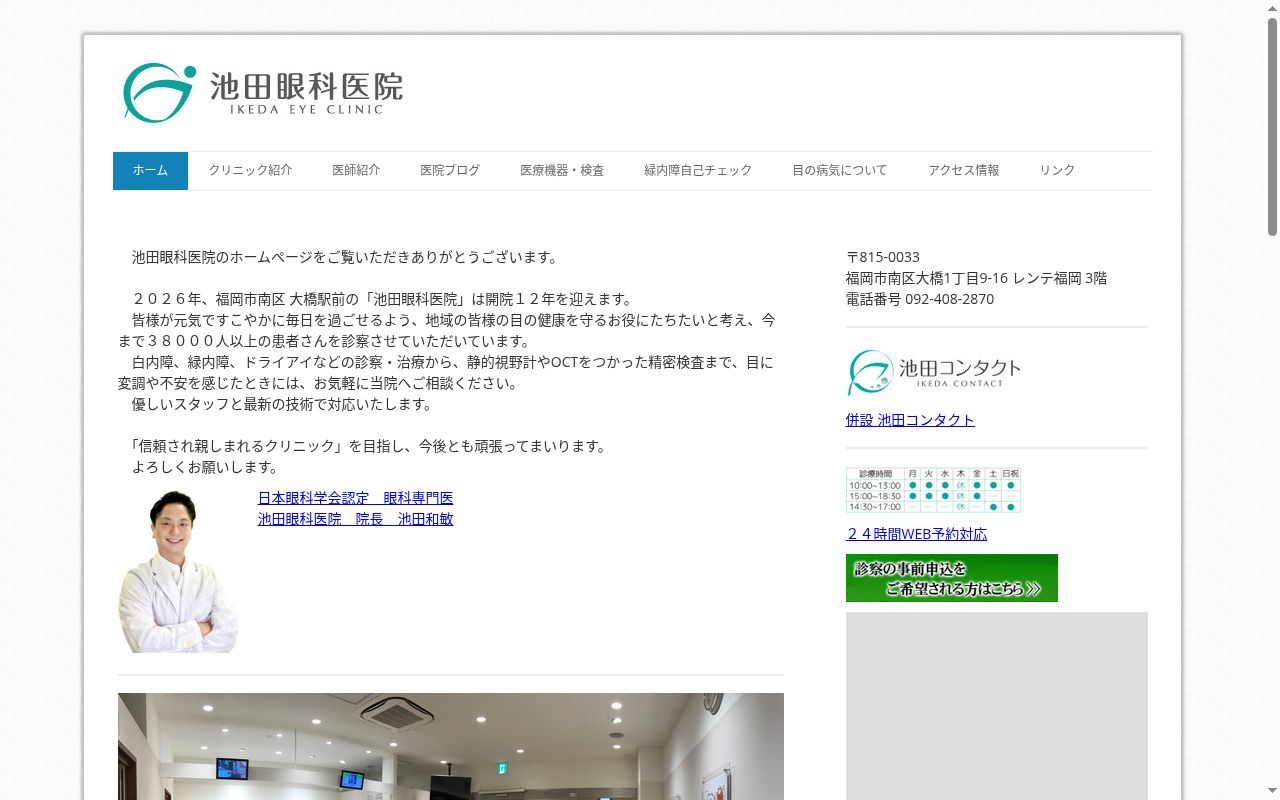The width and height of the screenshot is (1280, 800).
Task: Navigate to 目の病気について
Action: pos(840,171)
